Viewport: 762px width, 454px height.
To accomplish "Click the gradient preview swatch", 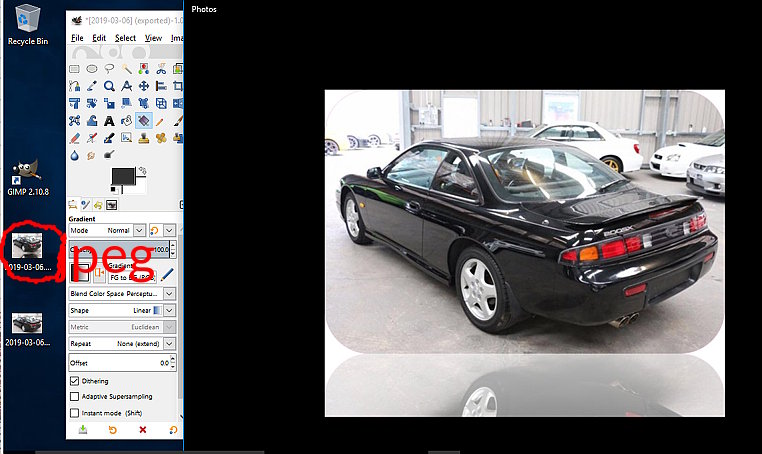I will coord(80,273).
